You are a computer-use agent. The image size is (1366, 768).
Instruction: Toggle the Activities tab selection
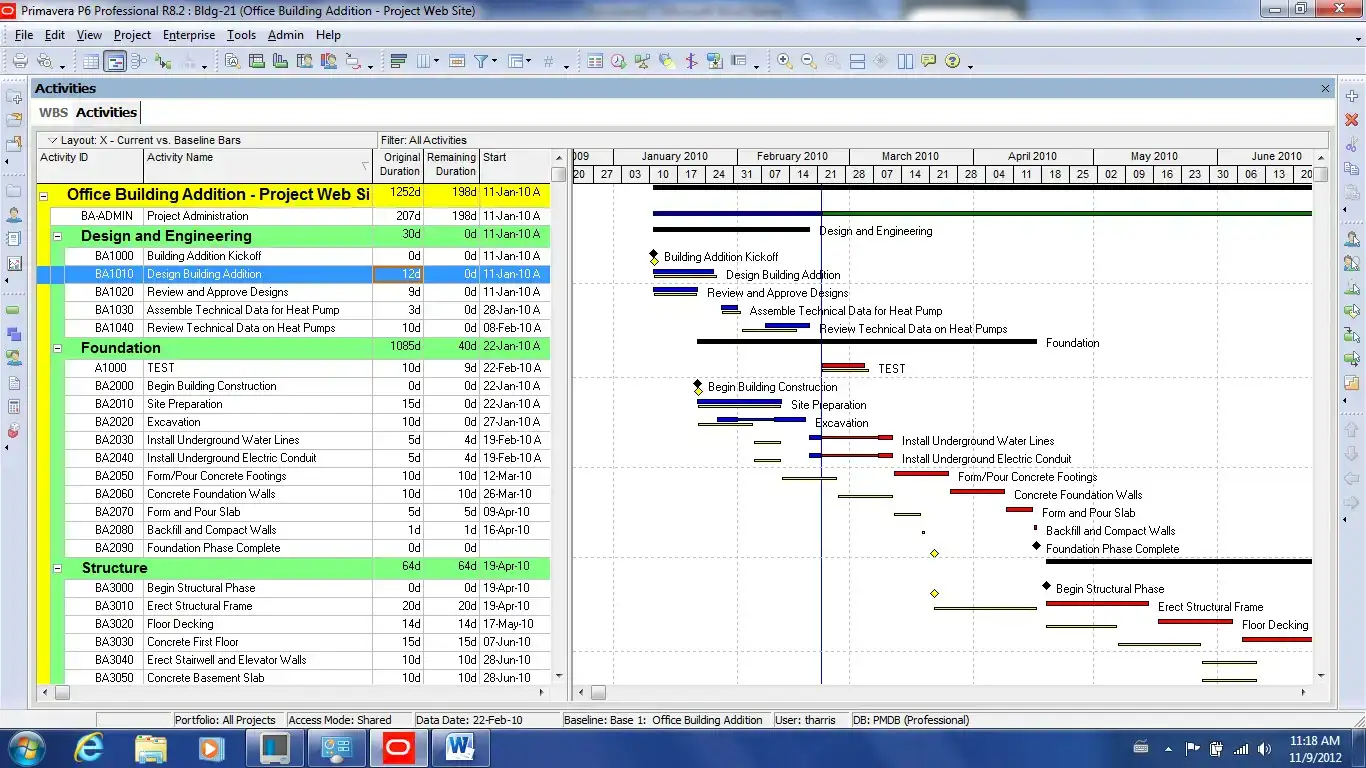pos(105,112)
